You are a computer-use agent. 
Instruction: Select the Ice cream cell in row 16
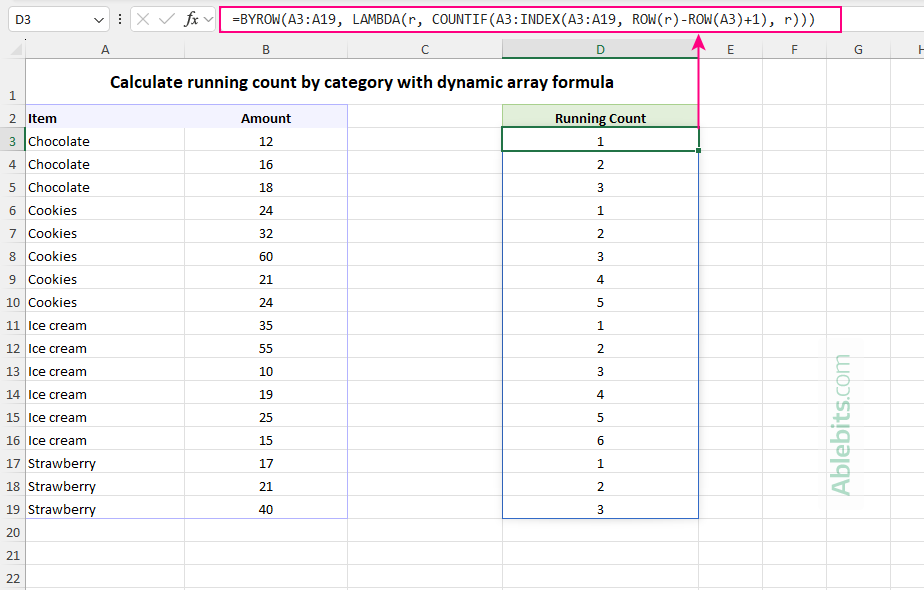(x=105, y=440)
